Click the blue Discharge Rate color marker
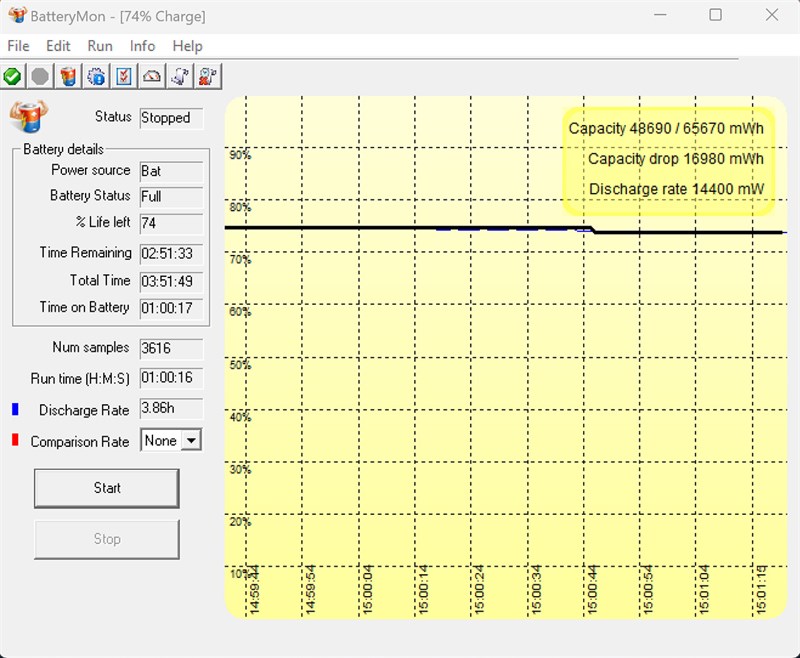Image resolution: width=800 pixels, height=658 pixels. [15, 410]
